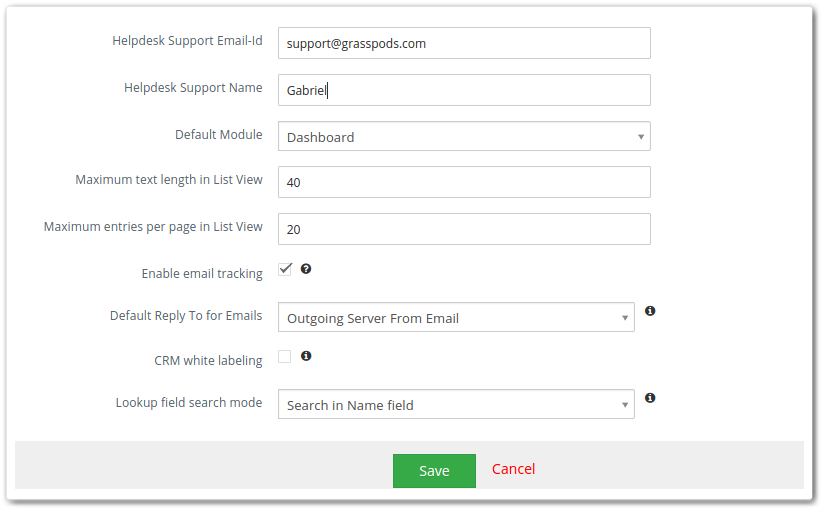
Task: Focus the Helpdesk Support Email-Id field
Action: pos(464,43)
